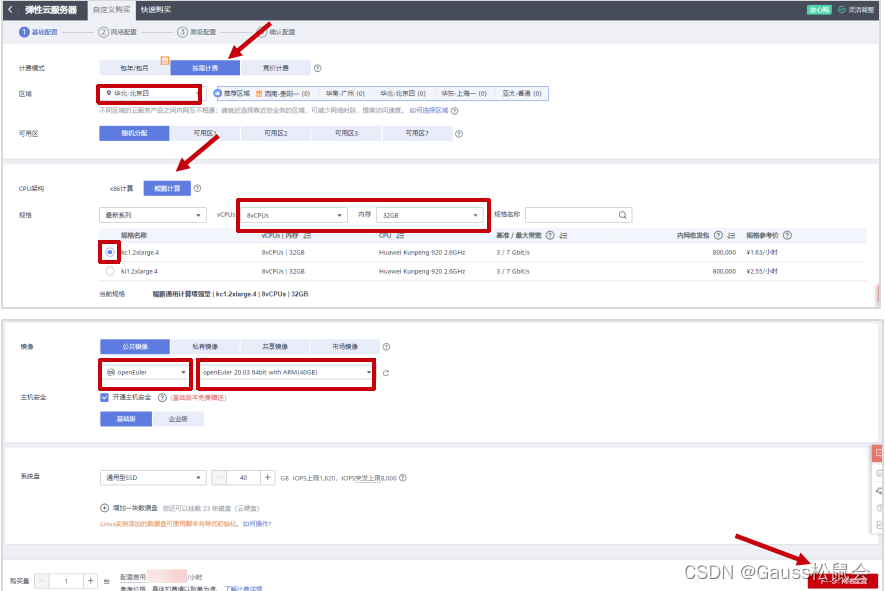Choose recommended region 华东-上海一 (0)

464,93
